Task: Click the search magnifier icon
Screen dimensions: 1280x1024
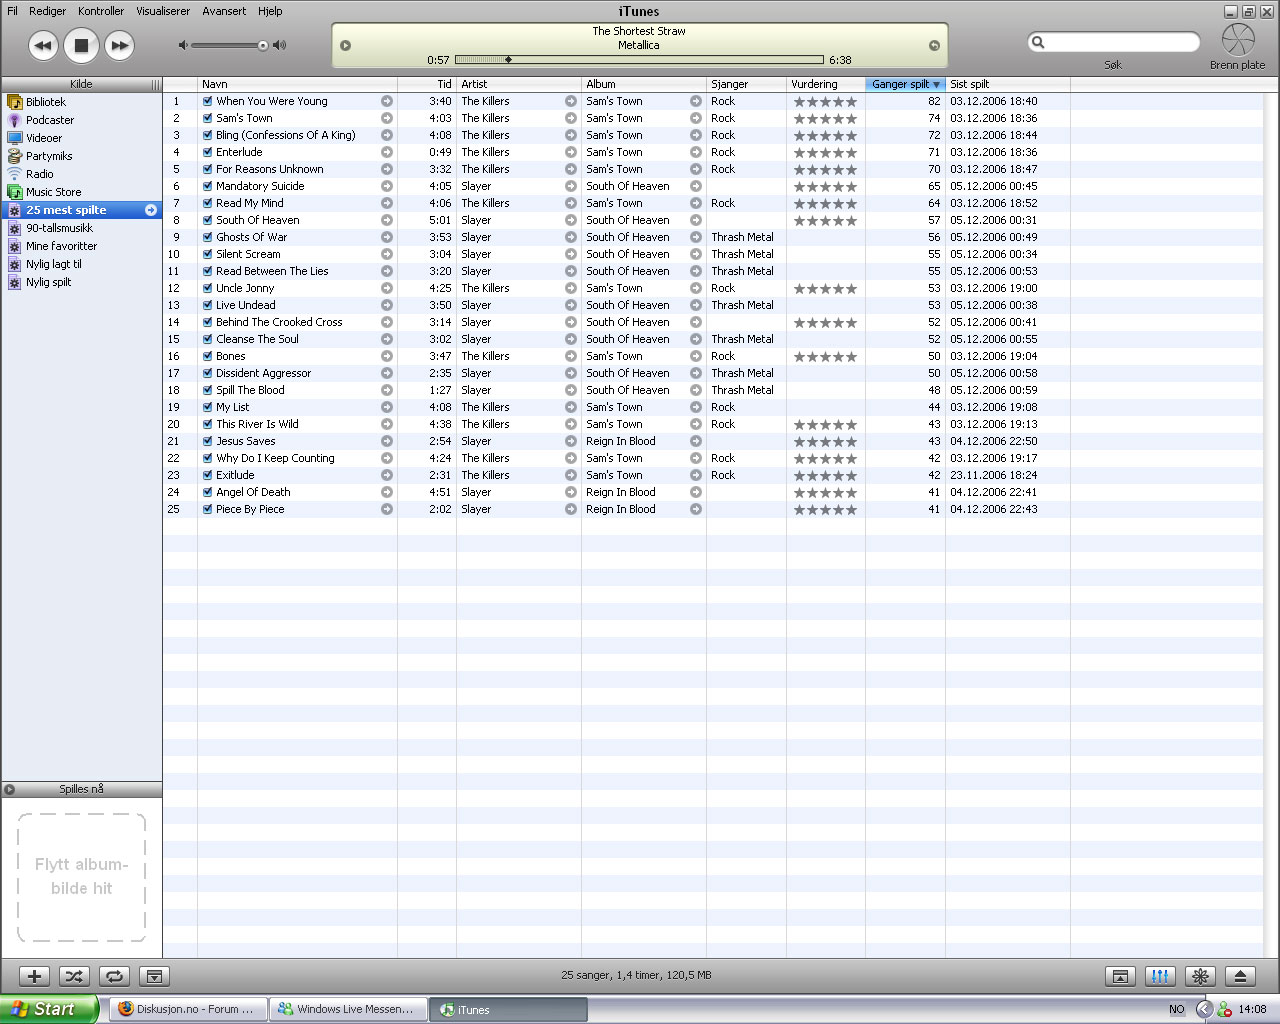Action: [x=1038, y=42]
